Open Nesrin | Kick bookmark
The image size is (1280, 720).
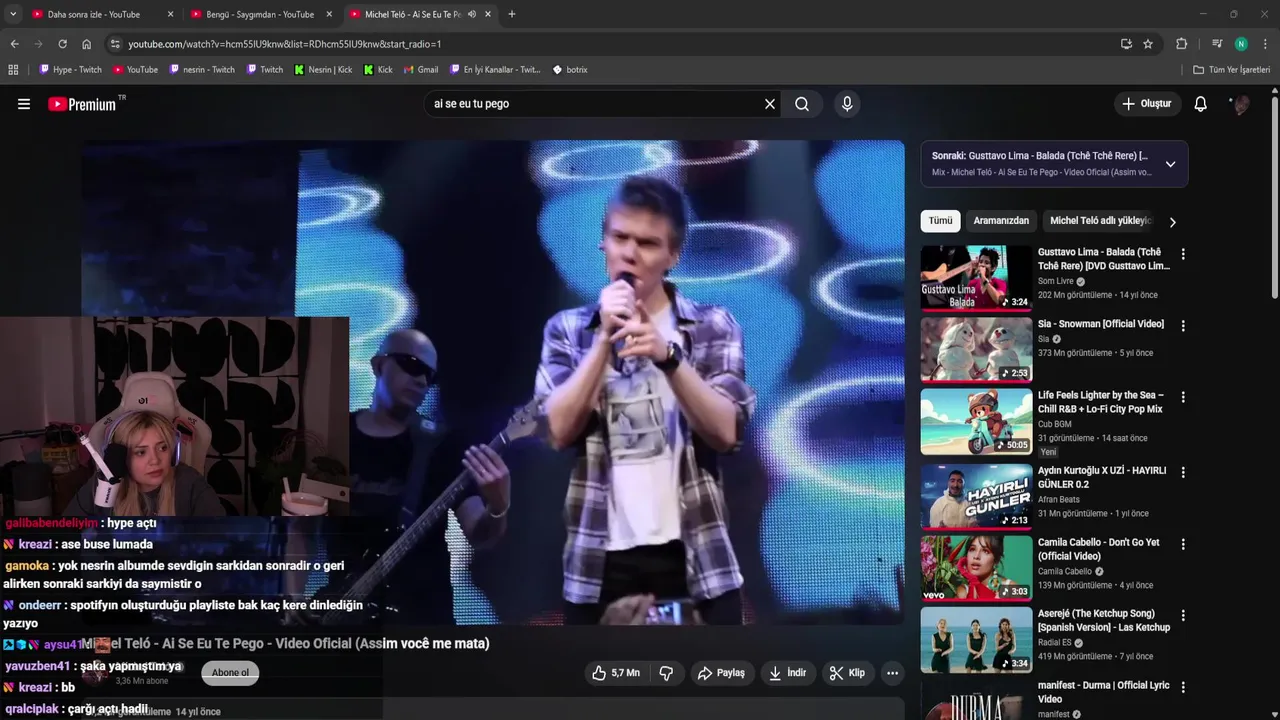(323, 70)
